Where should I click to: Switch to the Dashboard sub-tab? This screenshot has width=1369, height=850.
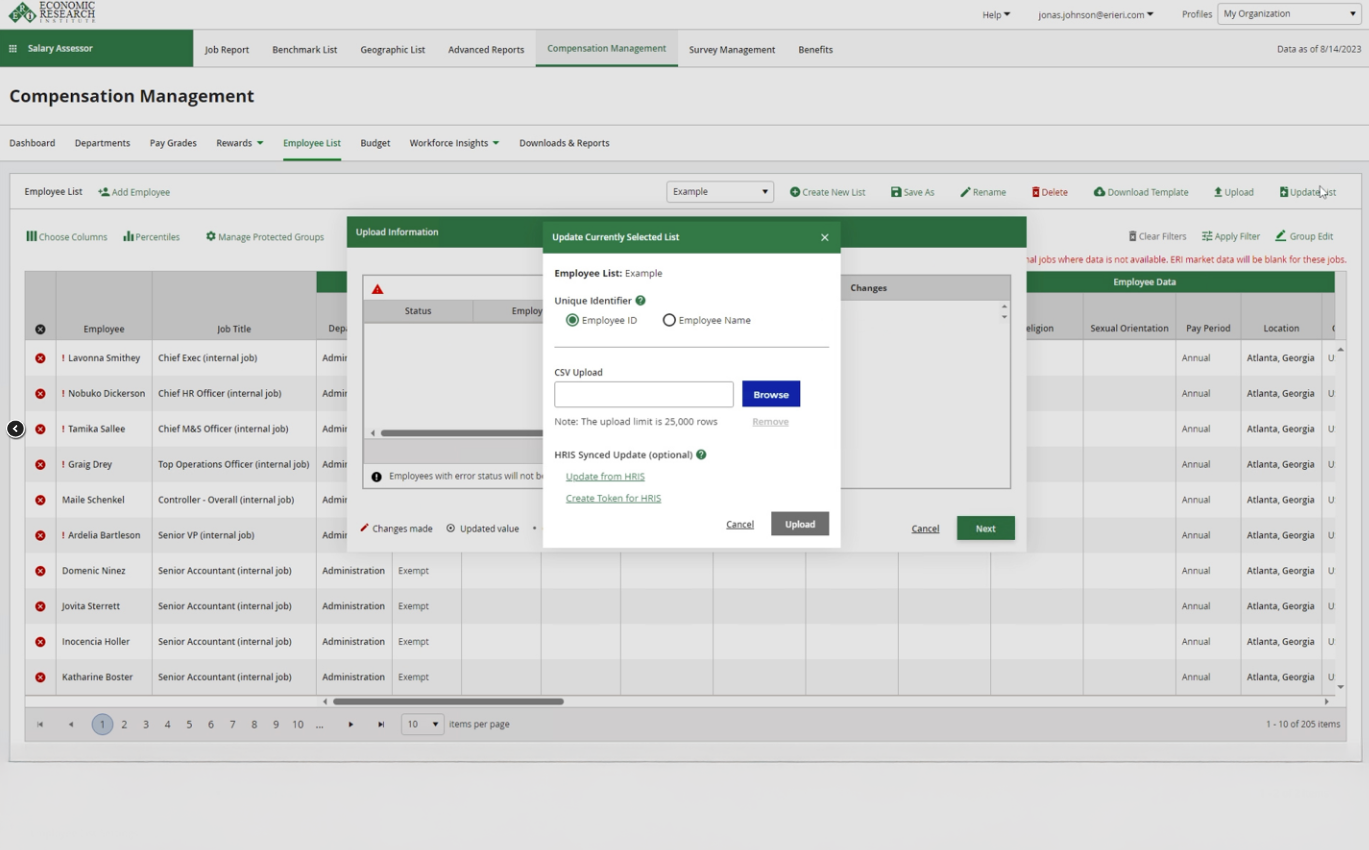pyautogui.click(x=32, y=143)
